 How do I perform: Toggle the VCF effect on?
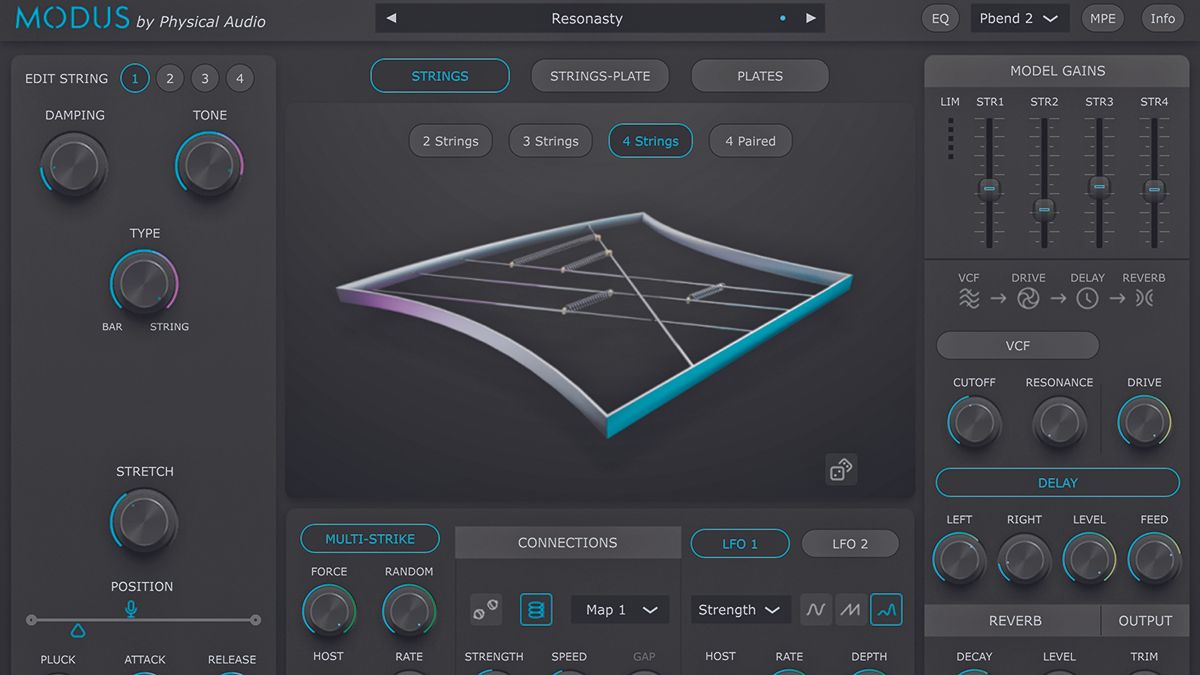pos(1017,346)
